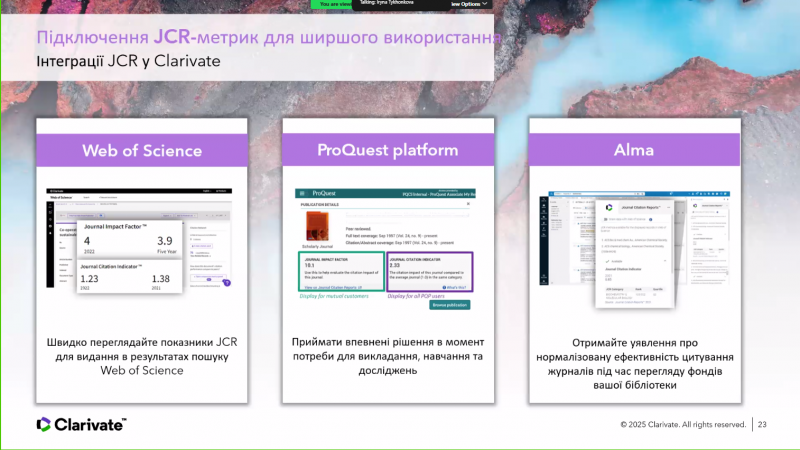Open the Web of Science screenshot thumbnail
This screenshot has width=800, height=450.
pyautogui.click(x=139, y=240)
